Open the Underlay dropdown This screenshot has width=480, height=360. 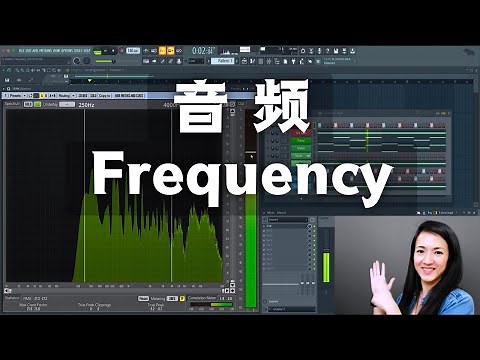[x=67, y=104]
